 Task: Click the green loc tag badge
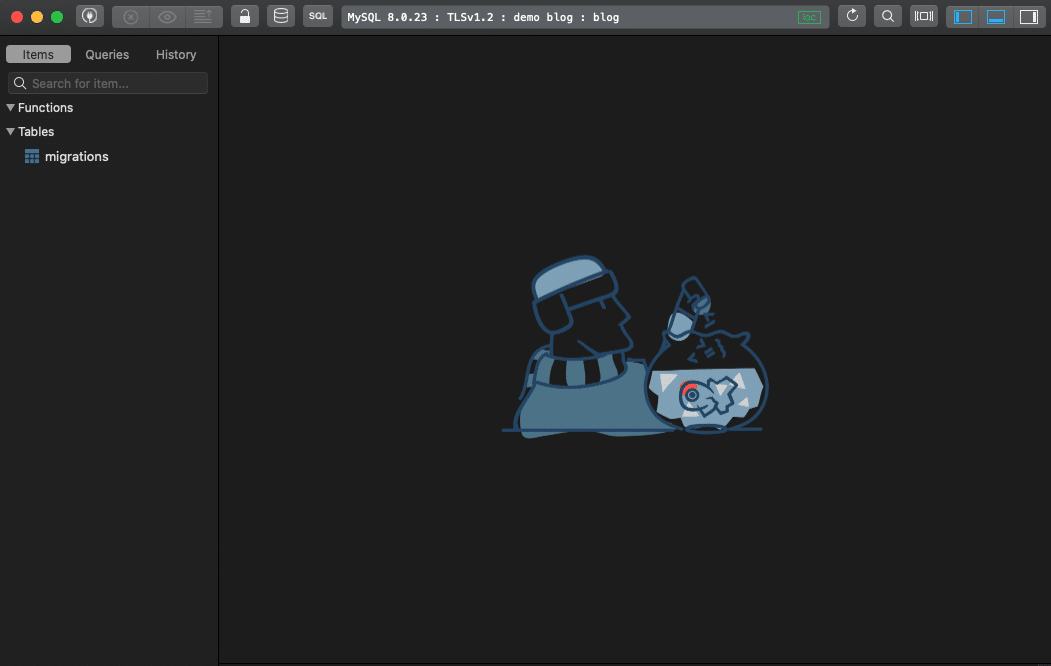coord(809,17)
